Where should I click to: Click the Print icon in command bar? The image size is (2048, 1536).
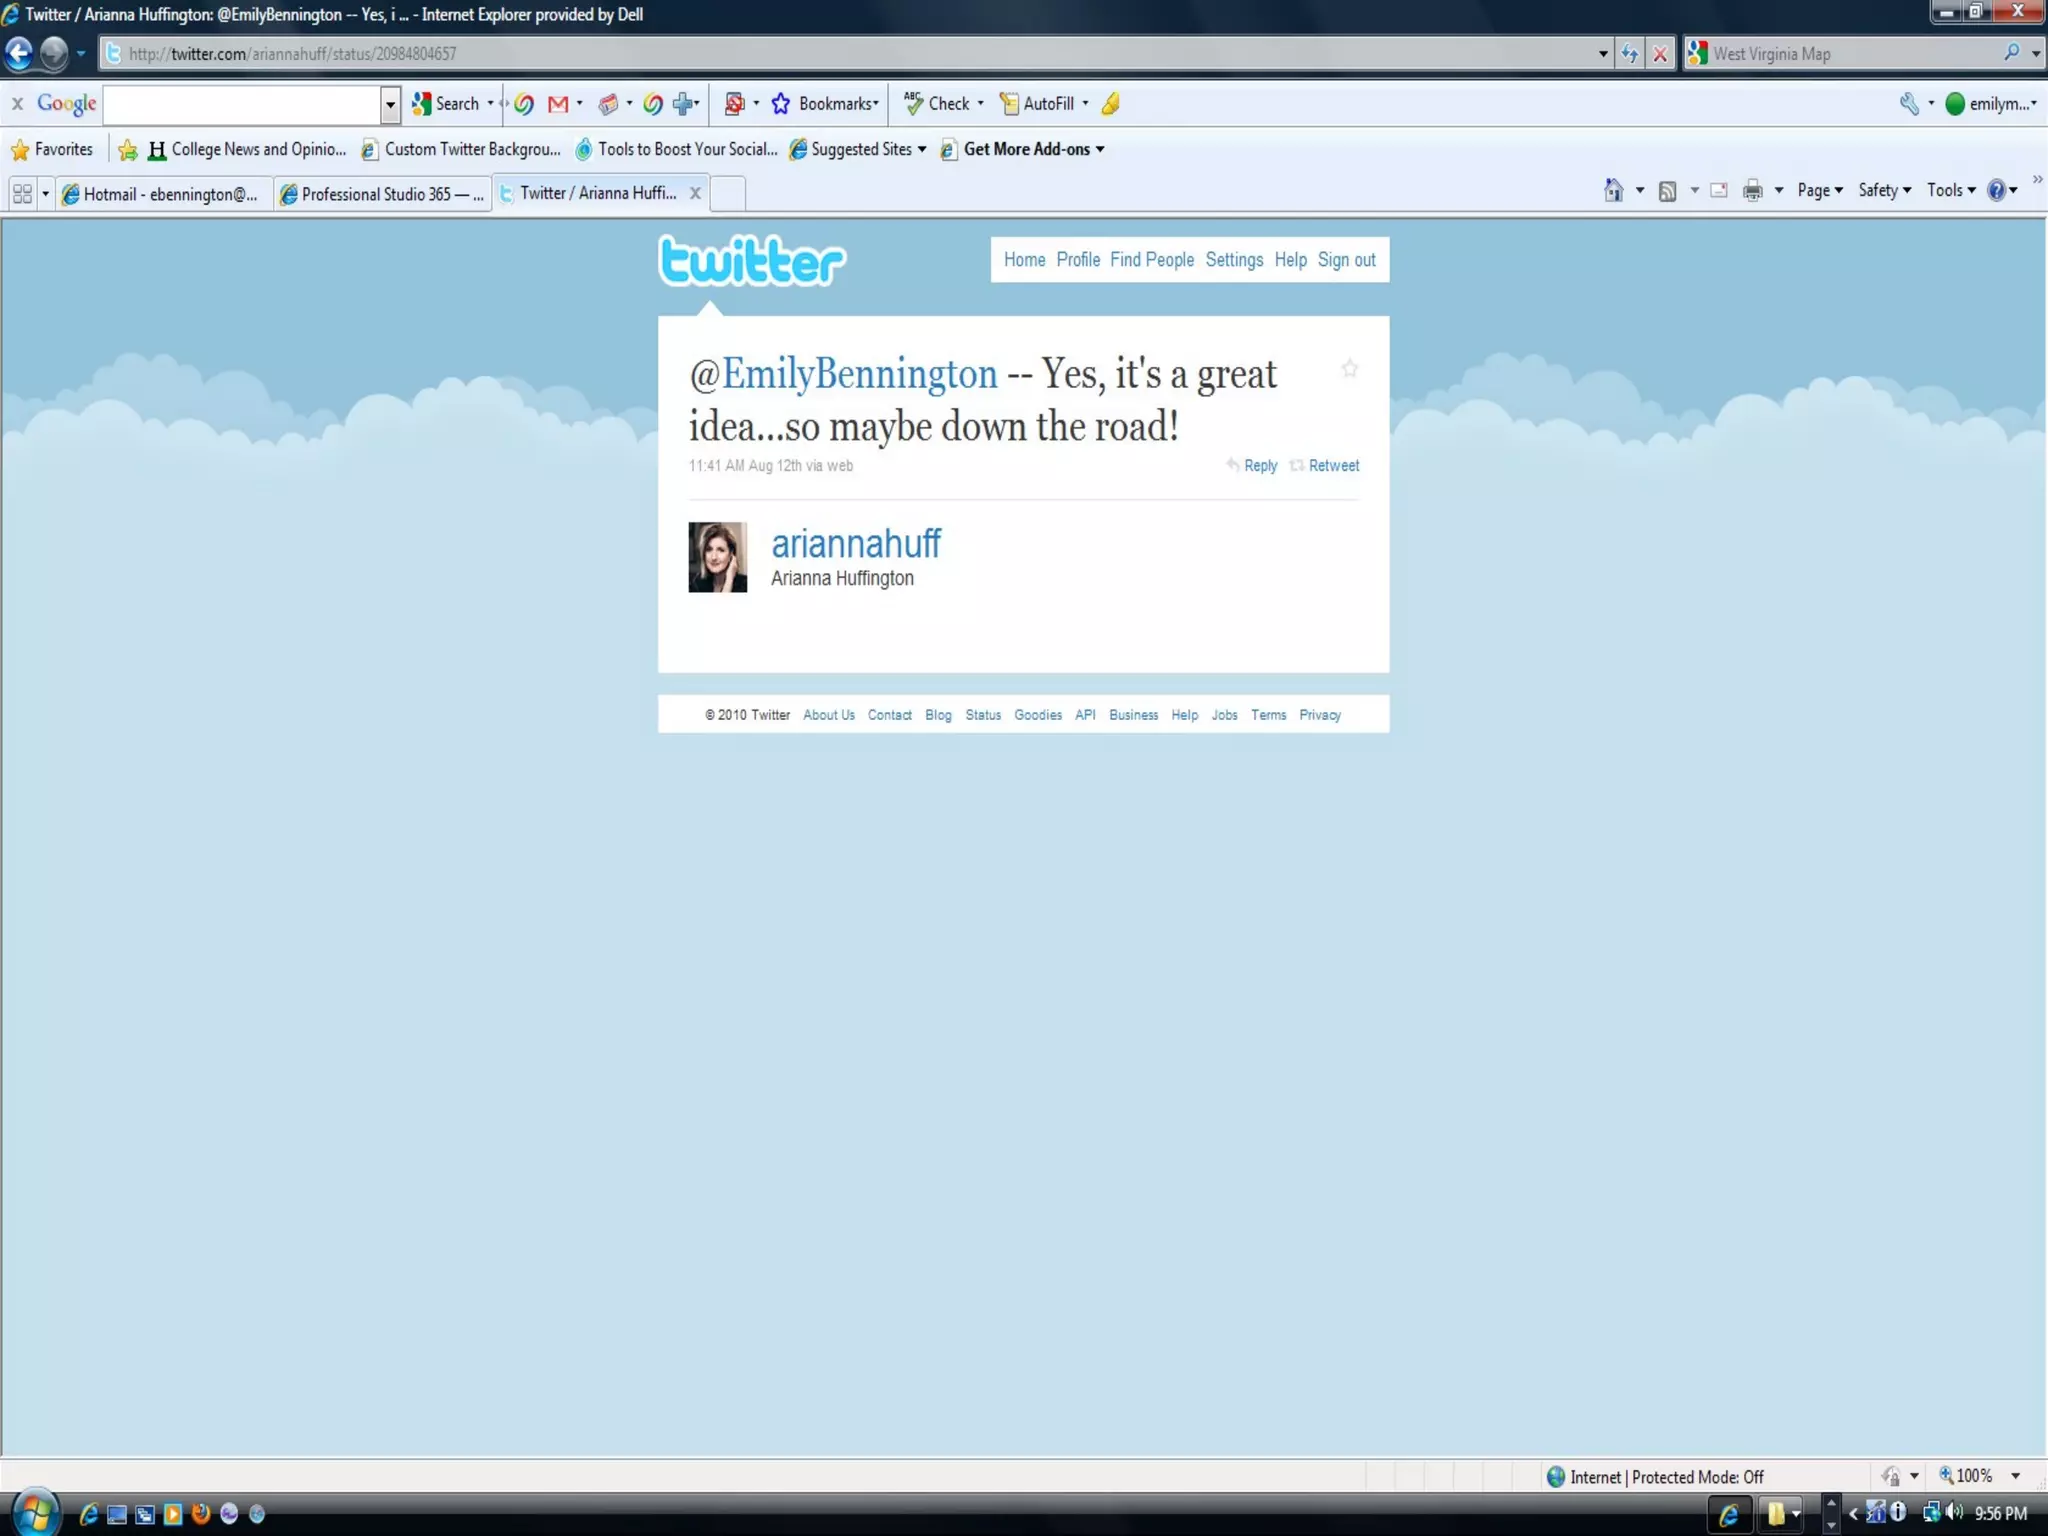[x=1752, y=190]
